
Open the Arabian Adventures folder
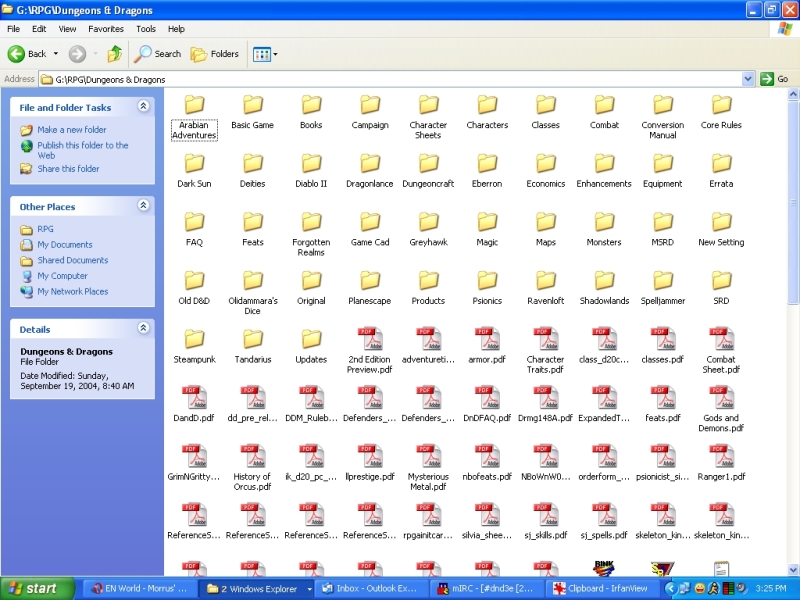pos(194,118)
